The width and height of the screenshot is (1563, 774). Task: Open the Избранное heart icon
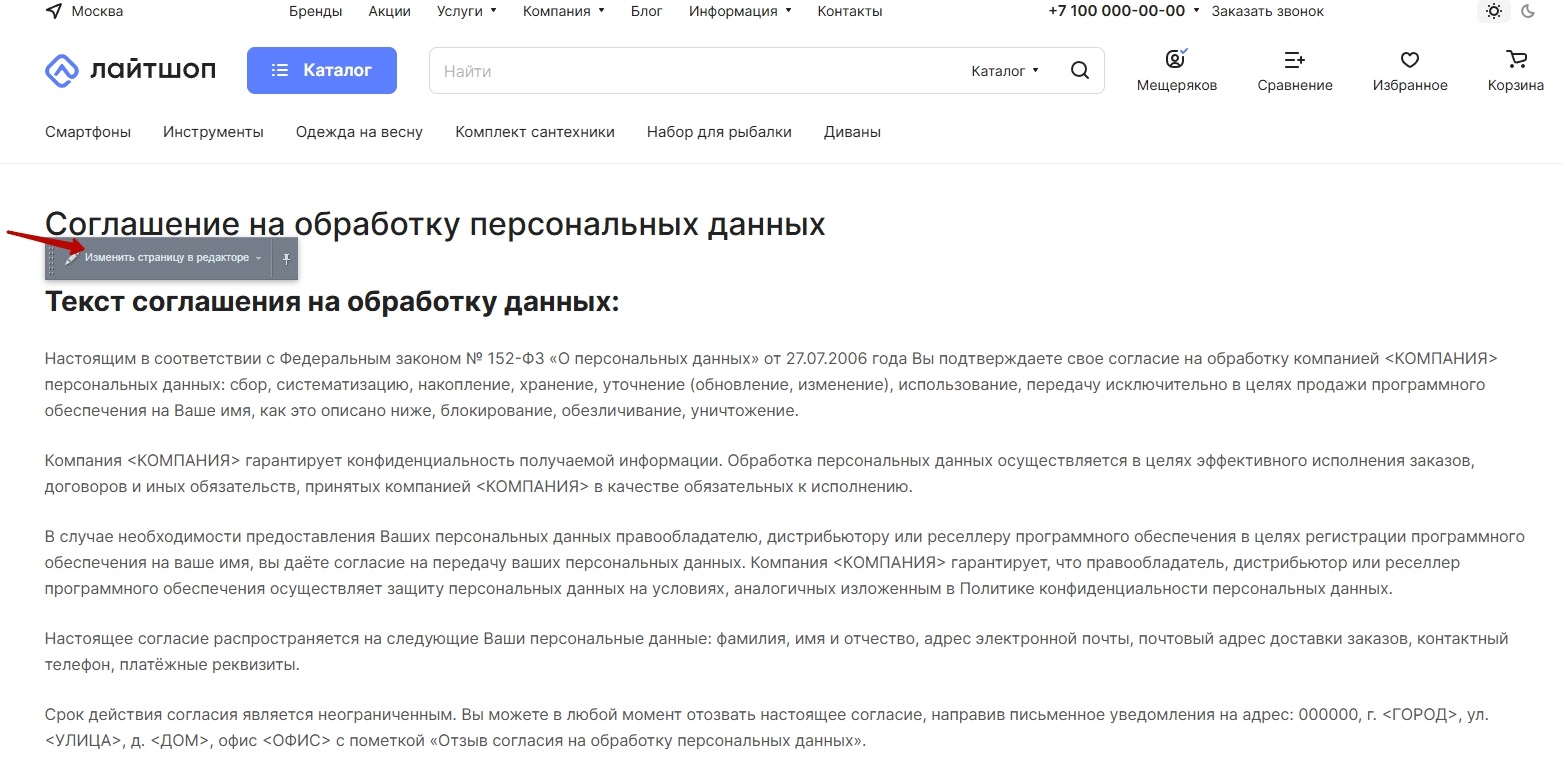(x=1409, y=59)
